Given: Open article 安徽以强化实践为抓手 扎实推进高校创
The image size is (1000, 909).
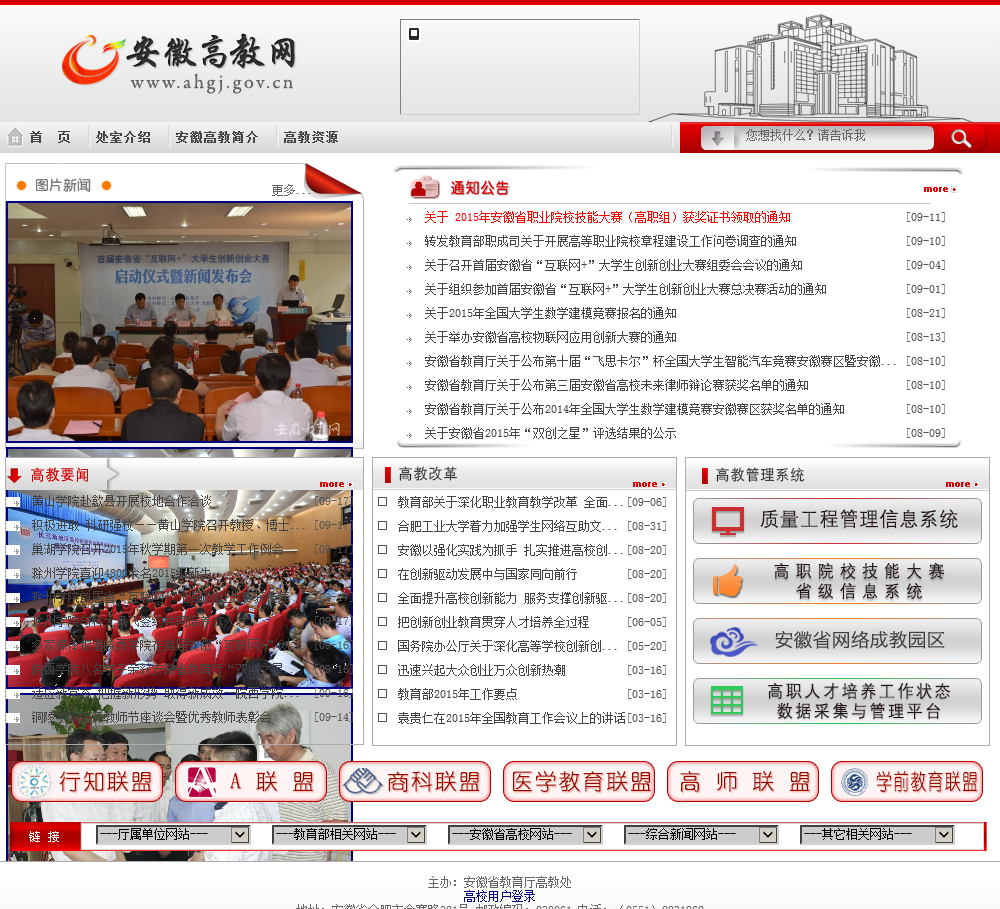Looking at the screenshot, I should (510, 550).
